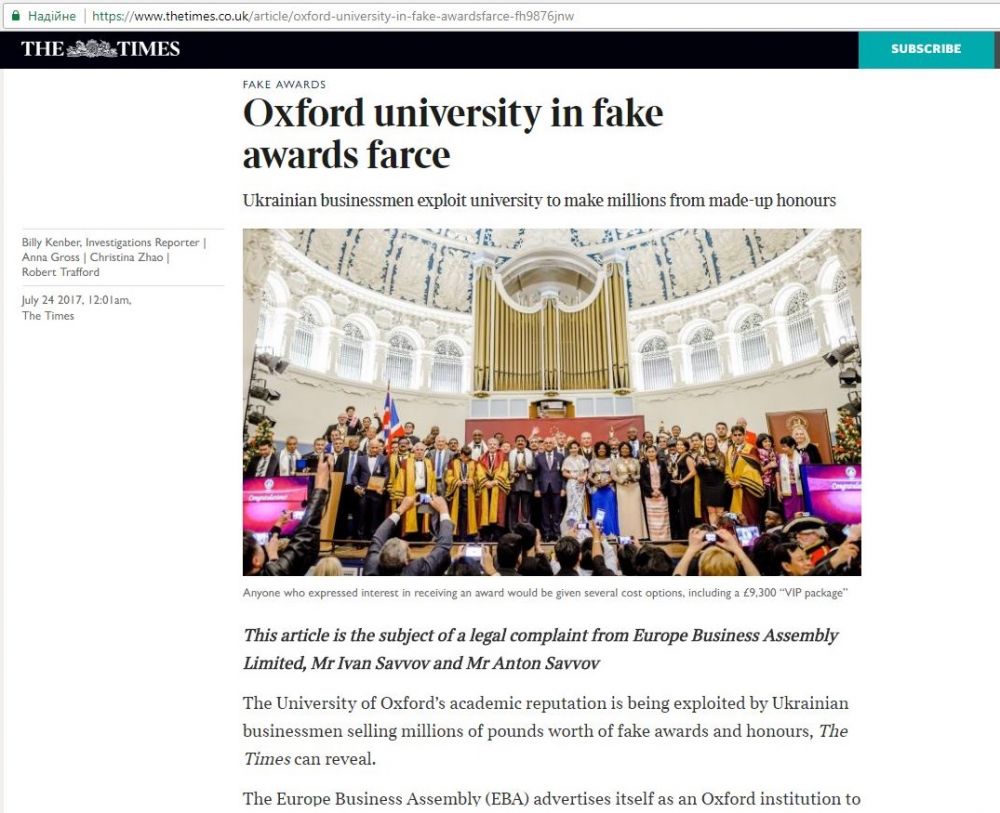This screenshot has height=813, width=1000.
Task: Click the subheading about Ukrainian businessmen
Action: click(539, 200)
